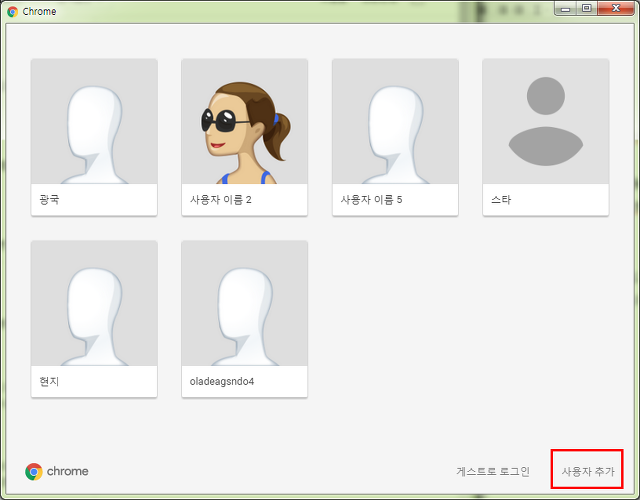
Task: Click the 사용자 이름 2 name label
Action: (220, 200)
